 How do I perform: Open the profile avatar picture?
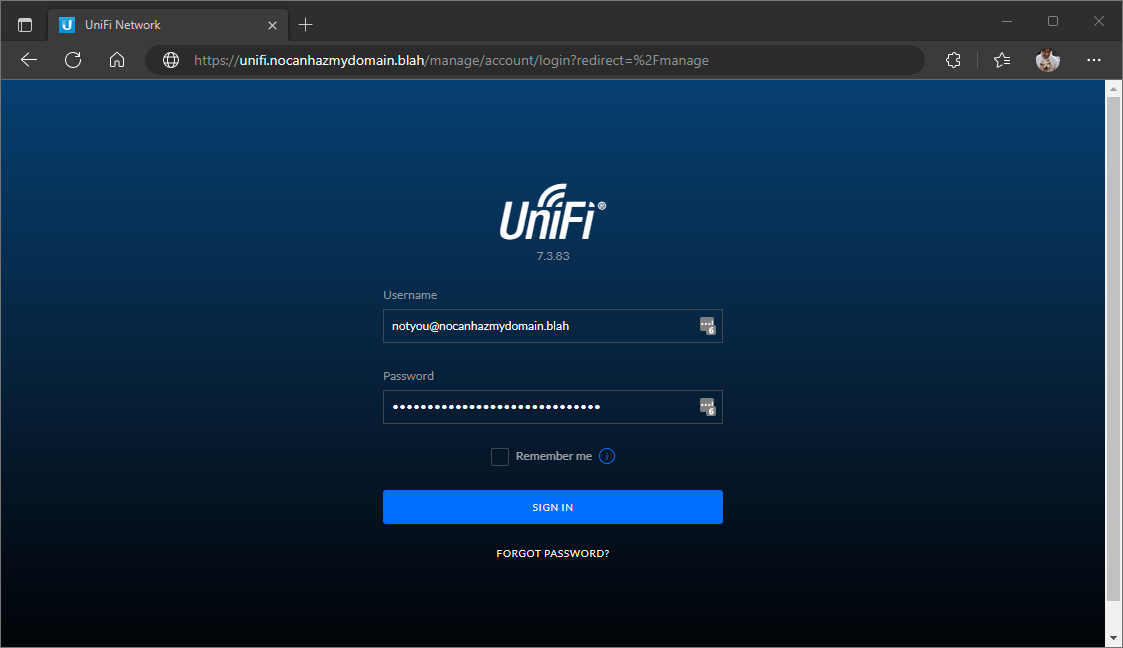coord(1047,60)
